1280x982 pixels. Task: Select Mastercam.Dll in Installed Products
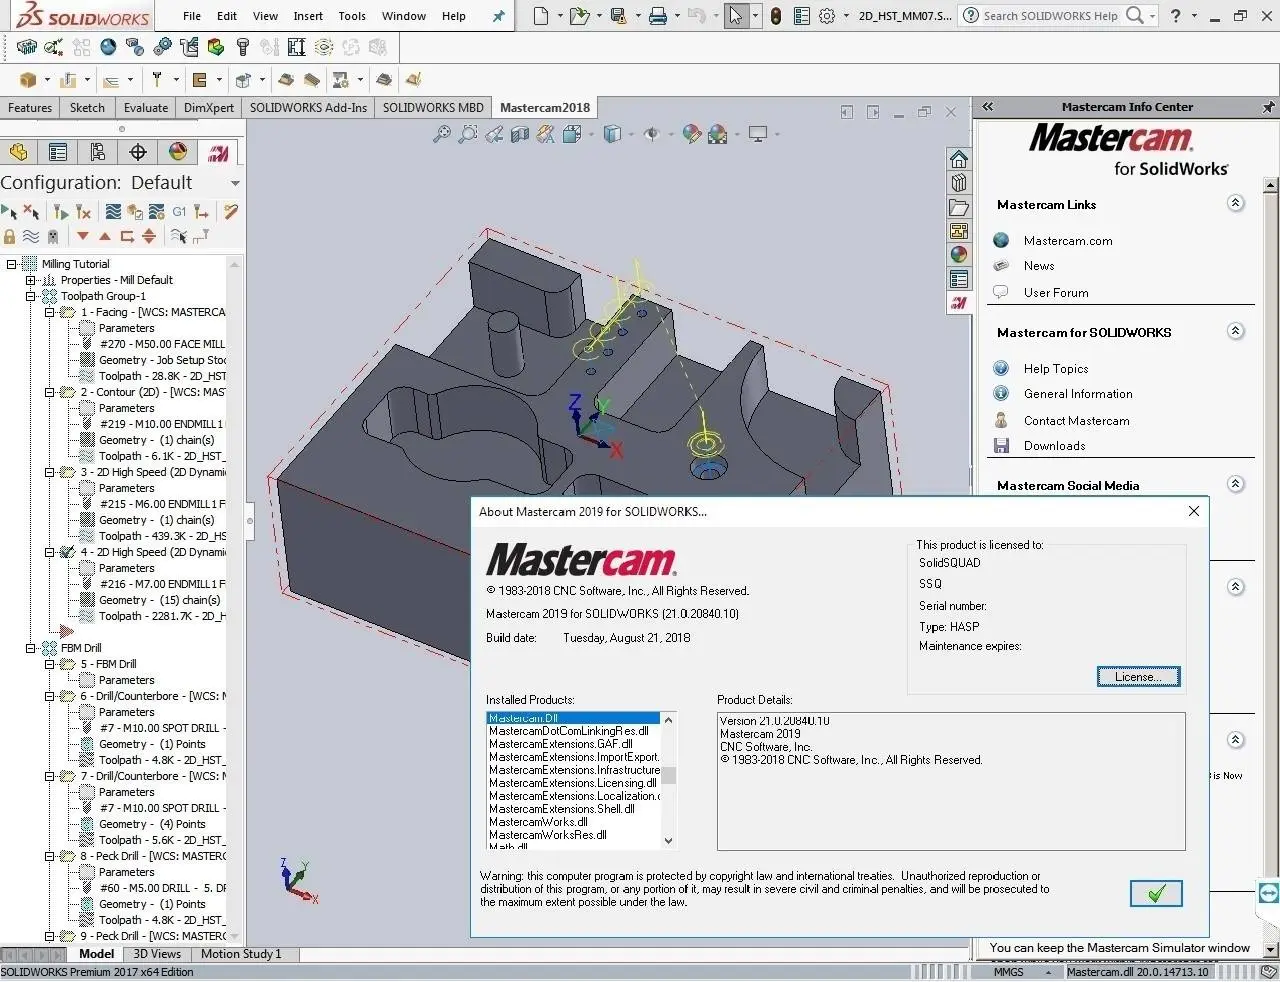573,718
